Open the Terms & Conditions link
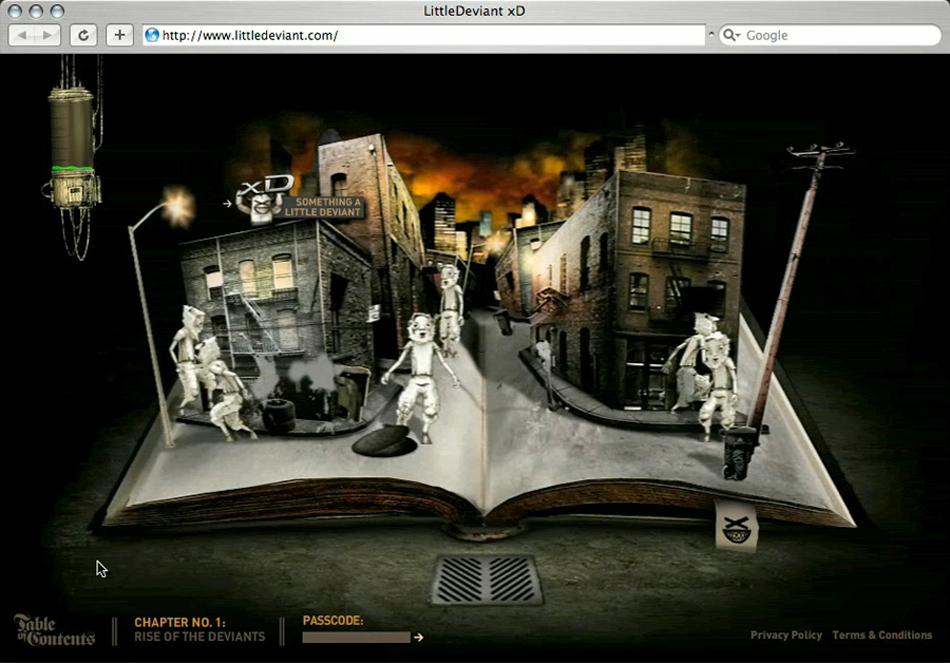Image resolution: width=950 pixels, height=663 pixels. coord(882,635)
